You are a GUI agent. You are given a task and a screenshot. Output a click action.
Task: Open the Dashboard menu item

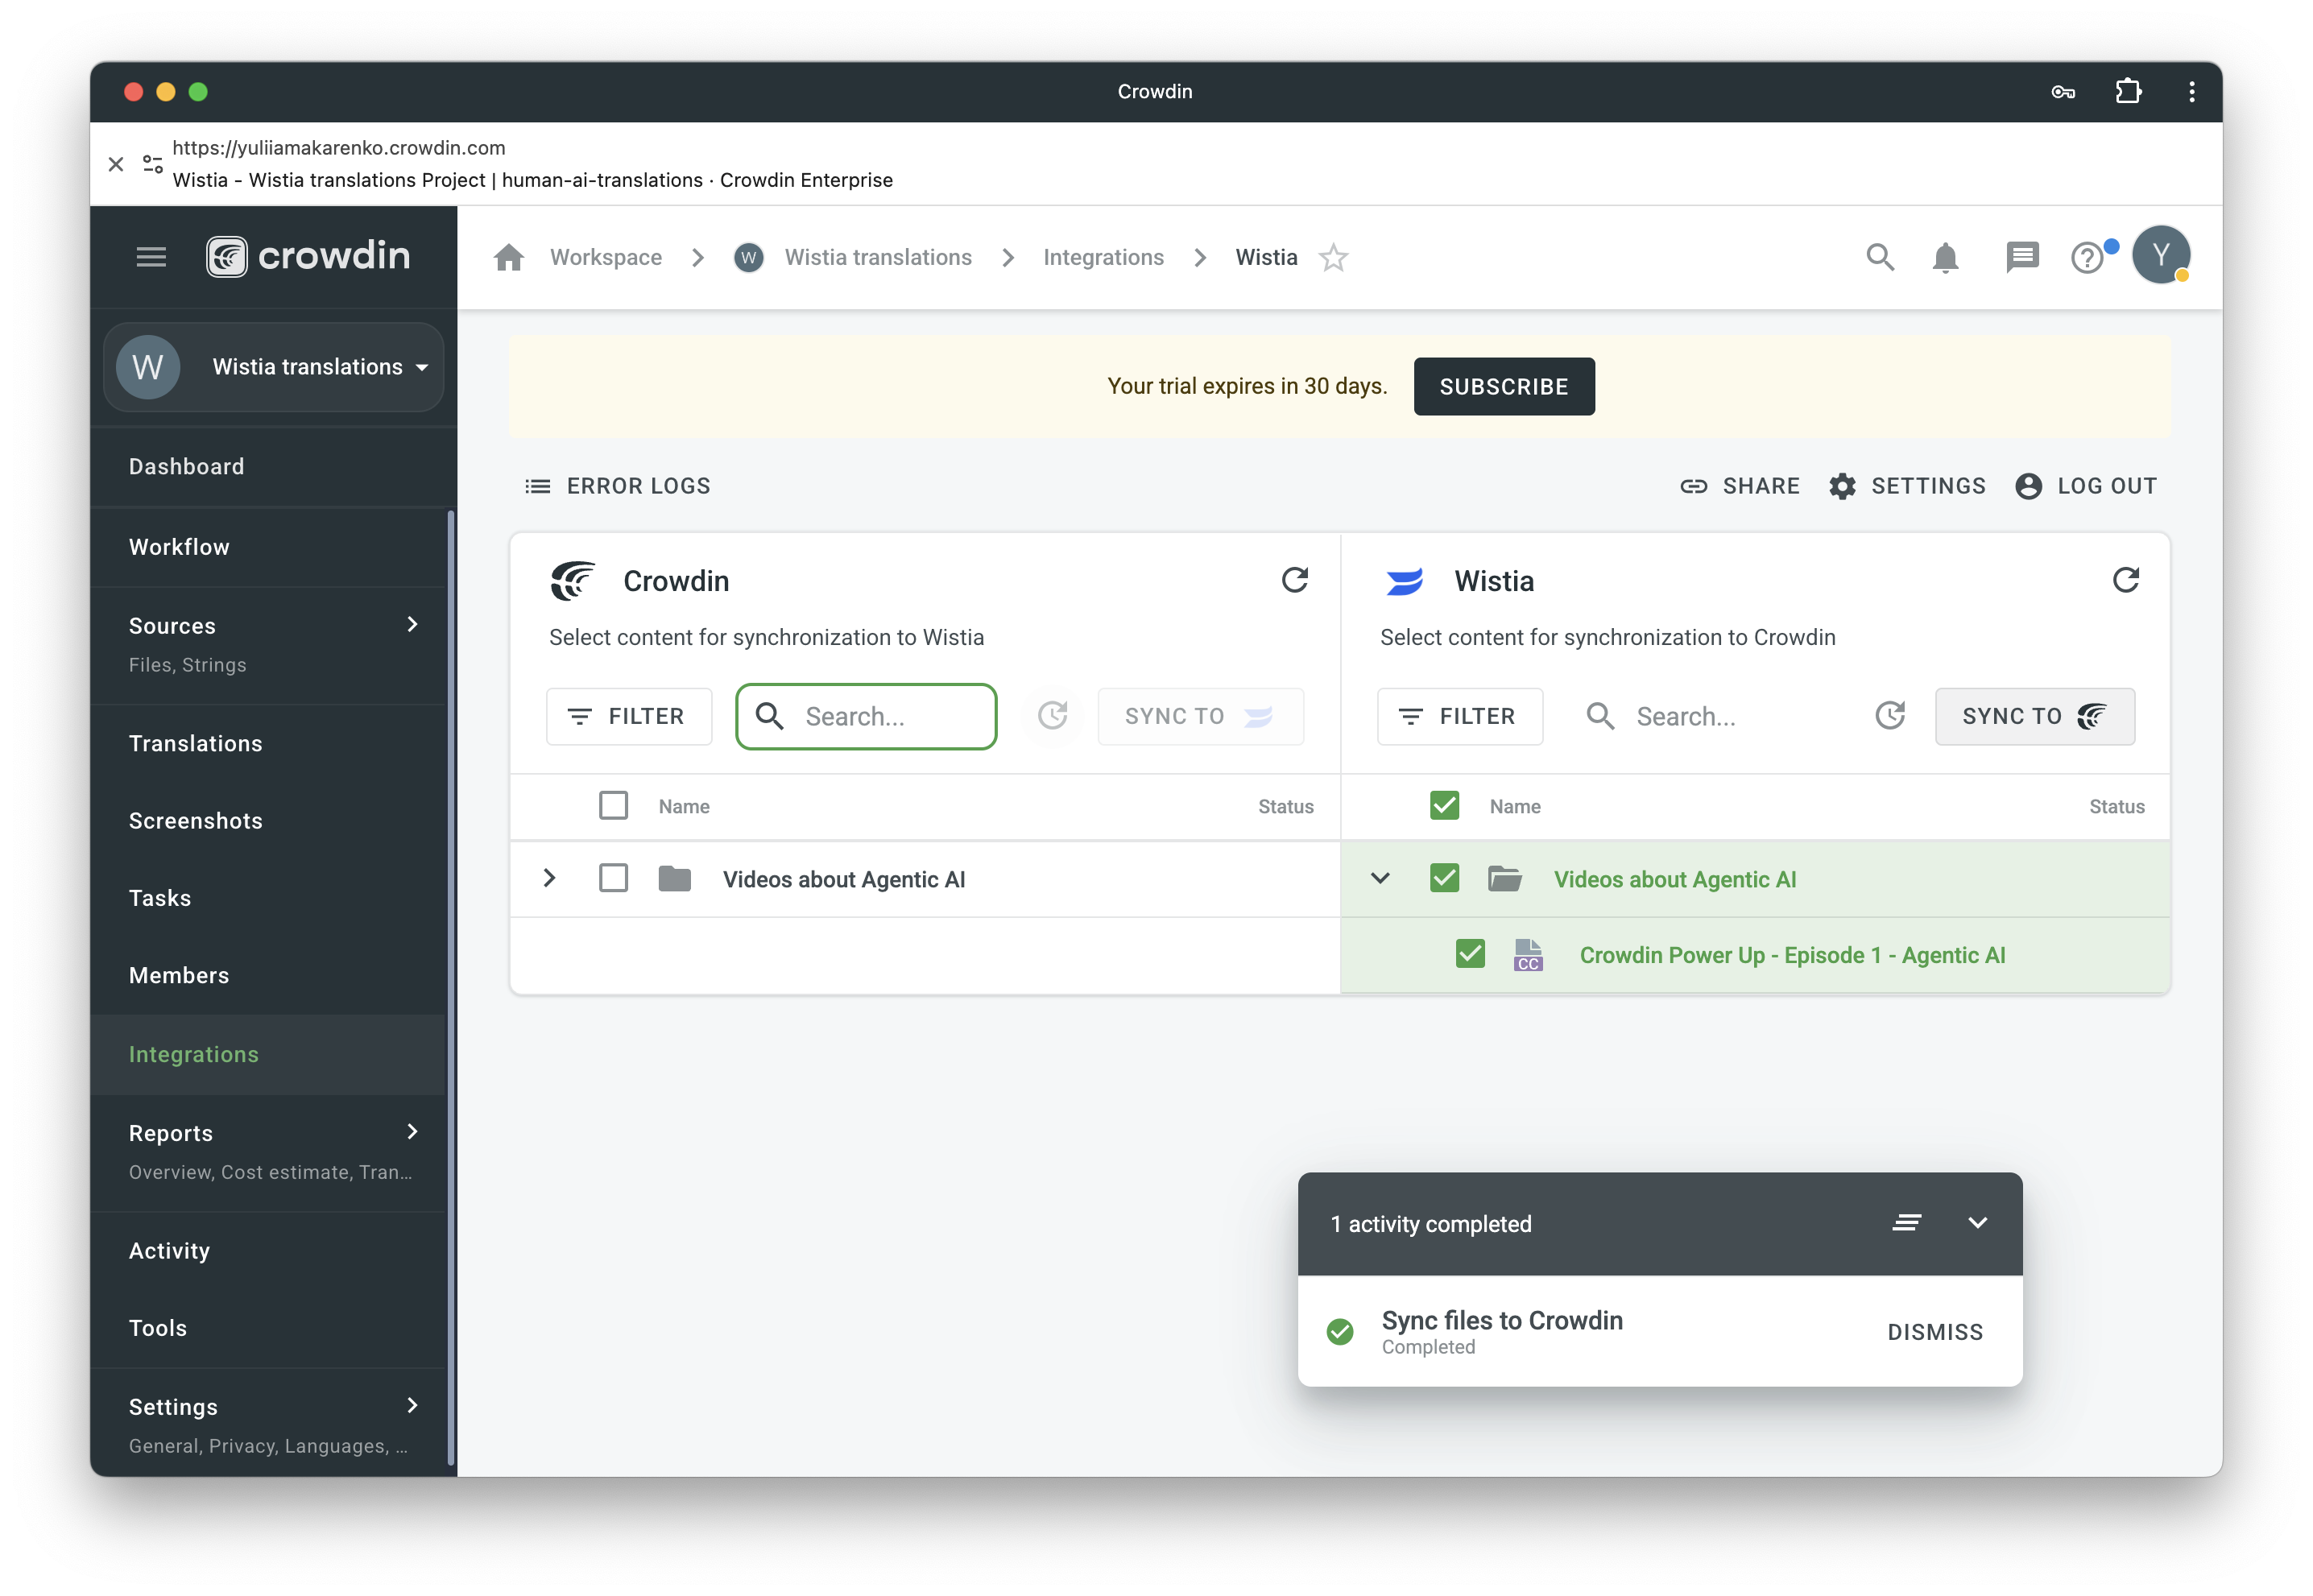tap(186, 467)
